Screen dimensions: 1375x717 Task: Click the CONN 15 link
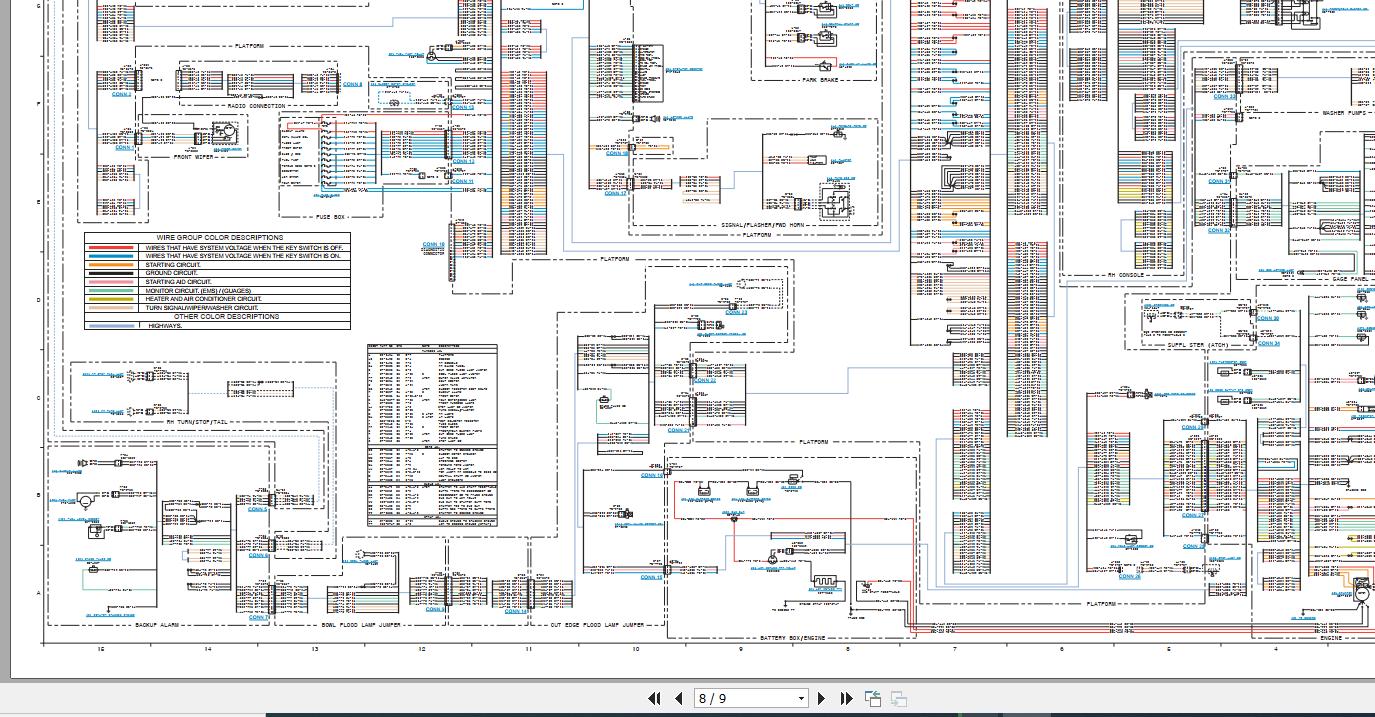650,577
